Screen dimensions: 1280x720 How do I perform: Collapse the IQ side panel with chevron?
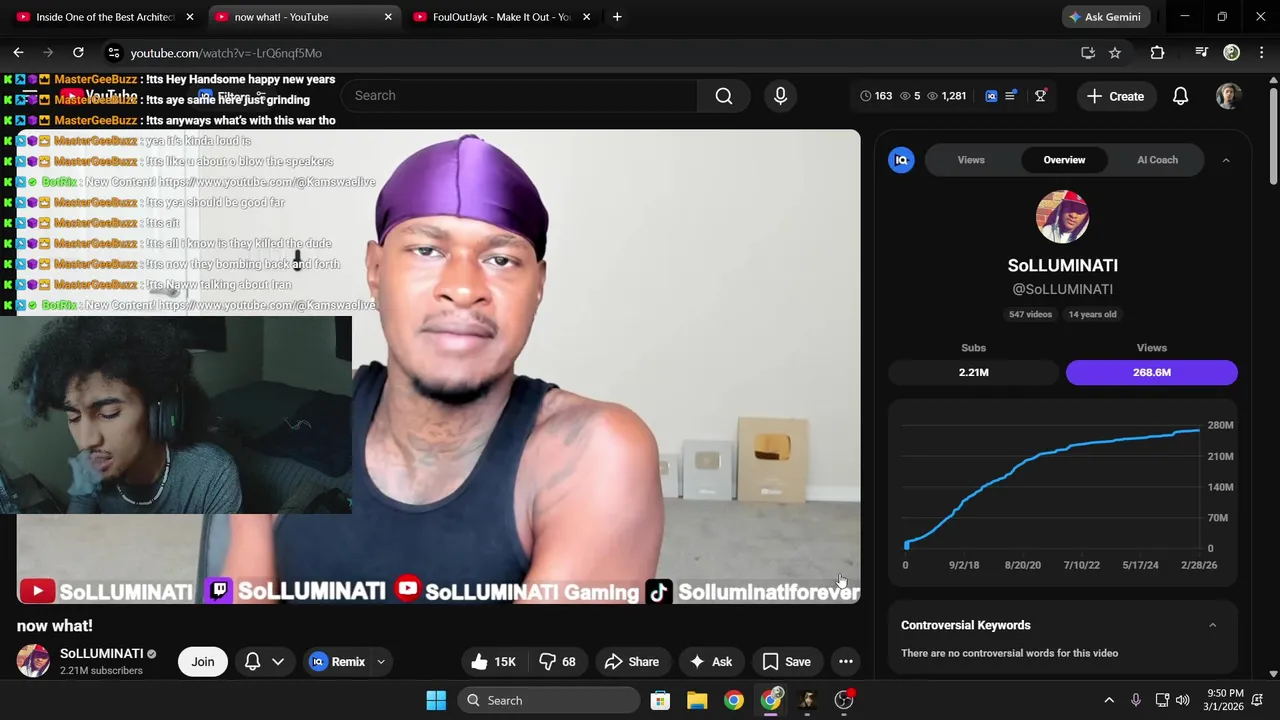point(1226,160)
